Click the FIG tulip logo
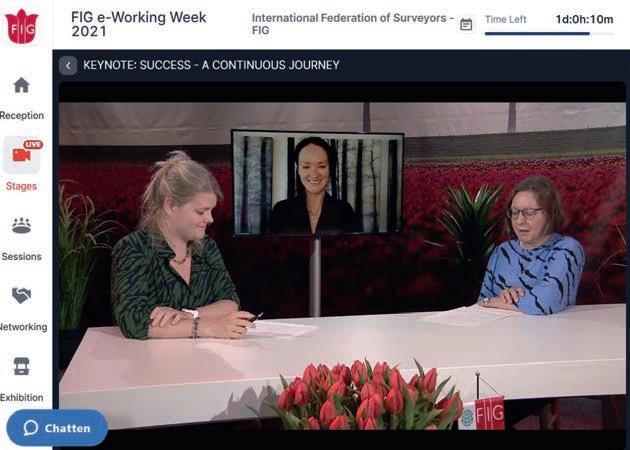The width and height of the screenshot is (630, 450). 22,26
